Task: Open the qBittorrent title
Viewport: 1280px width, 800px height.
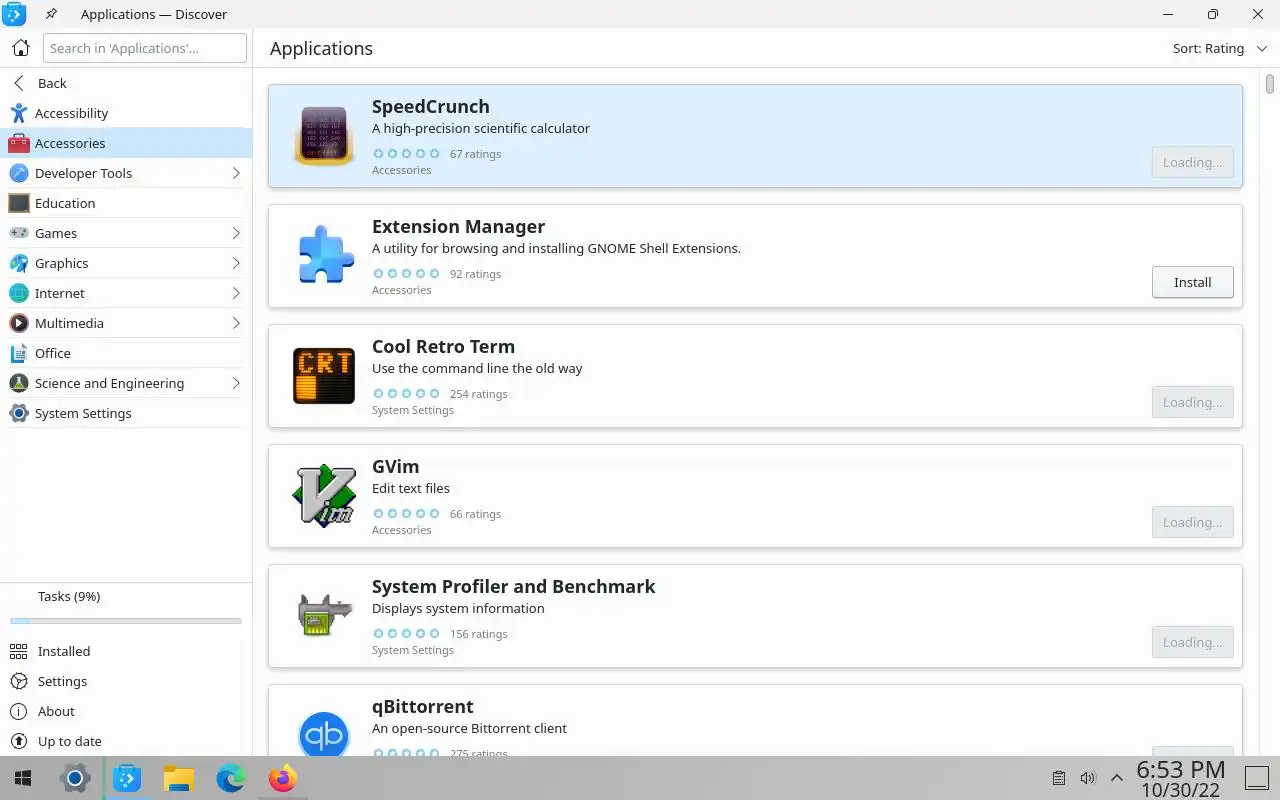Action: [x=422, y=706]
